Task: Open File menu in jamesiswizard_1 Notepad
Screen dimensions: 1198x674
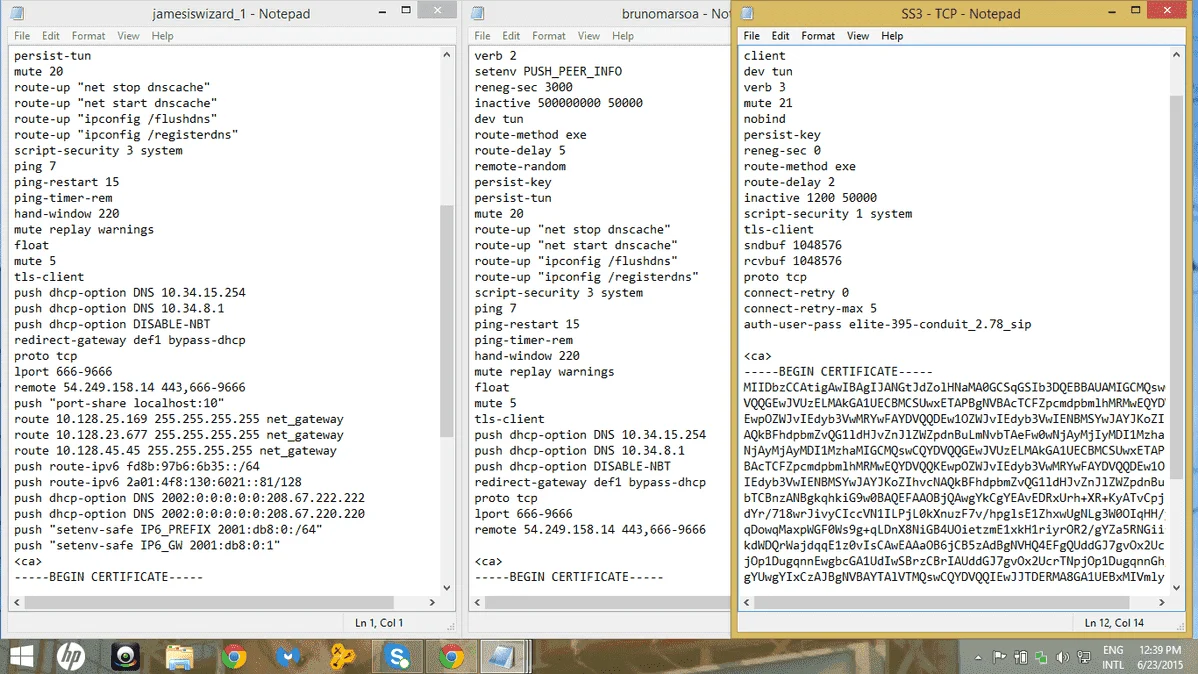Action: pyautogui.click(x=21, y=36)
